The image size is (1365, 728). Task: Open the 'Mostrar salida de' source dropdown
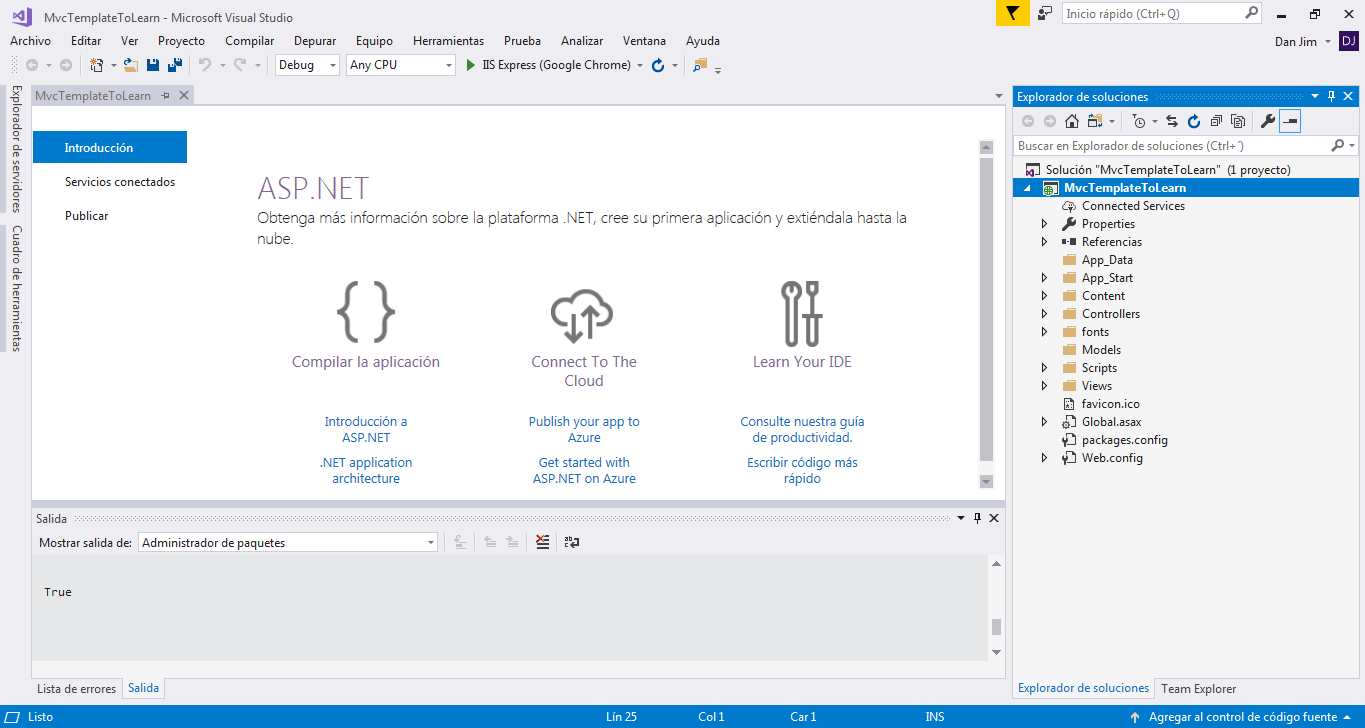(x=288, y=542)
